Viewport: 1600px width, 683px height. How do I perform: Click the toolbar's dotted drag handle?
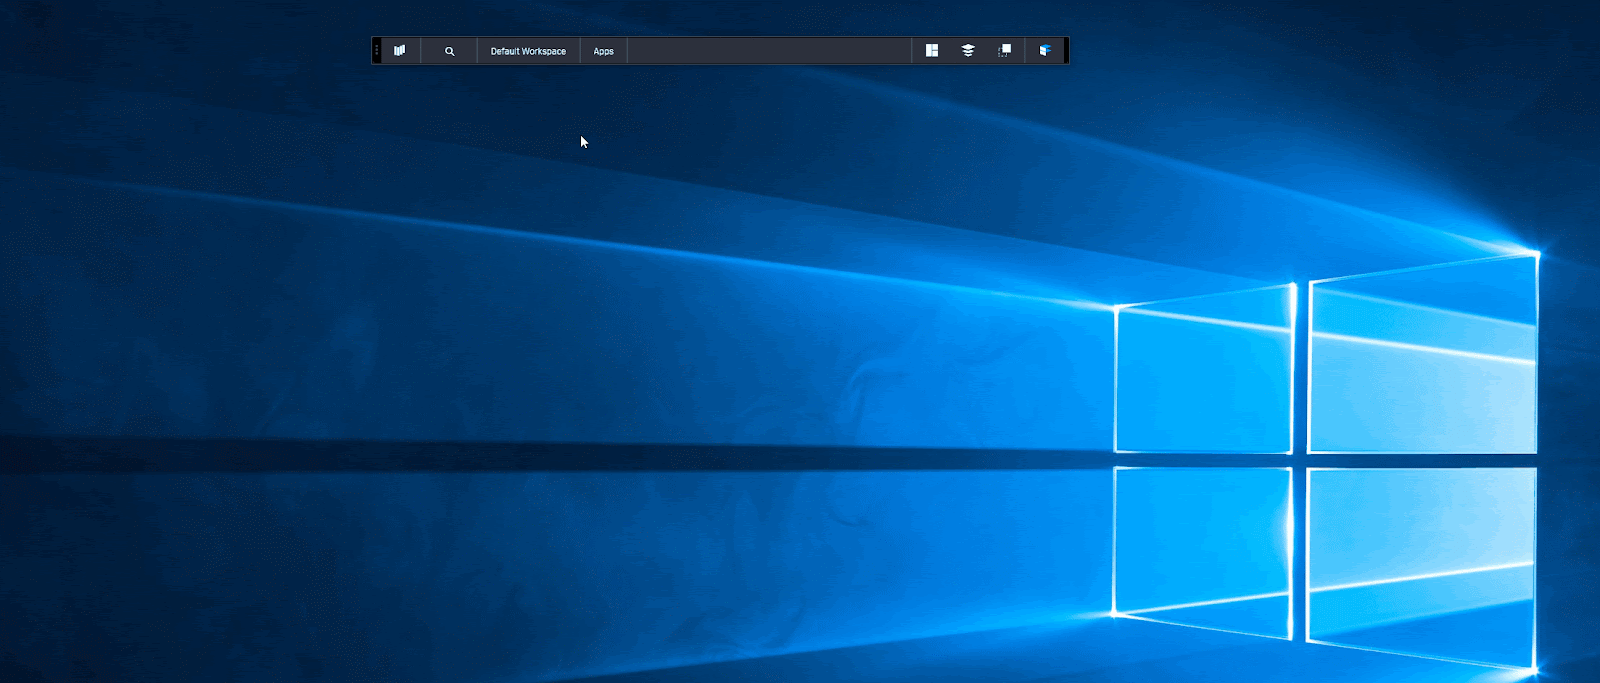[377, 50]
